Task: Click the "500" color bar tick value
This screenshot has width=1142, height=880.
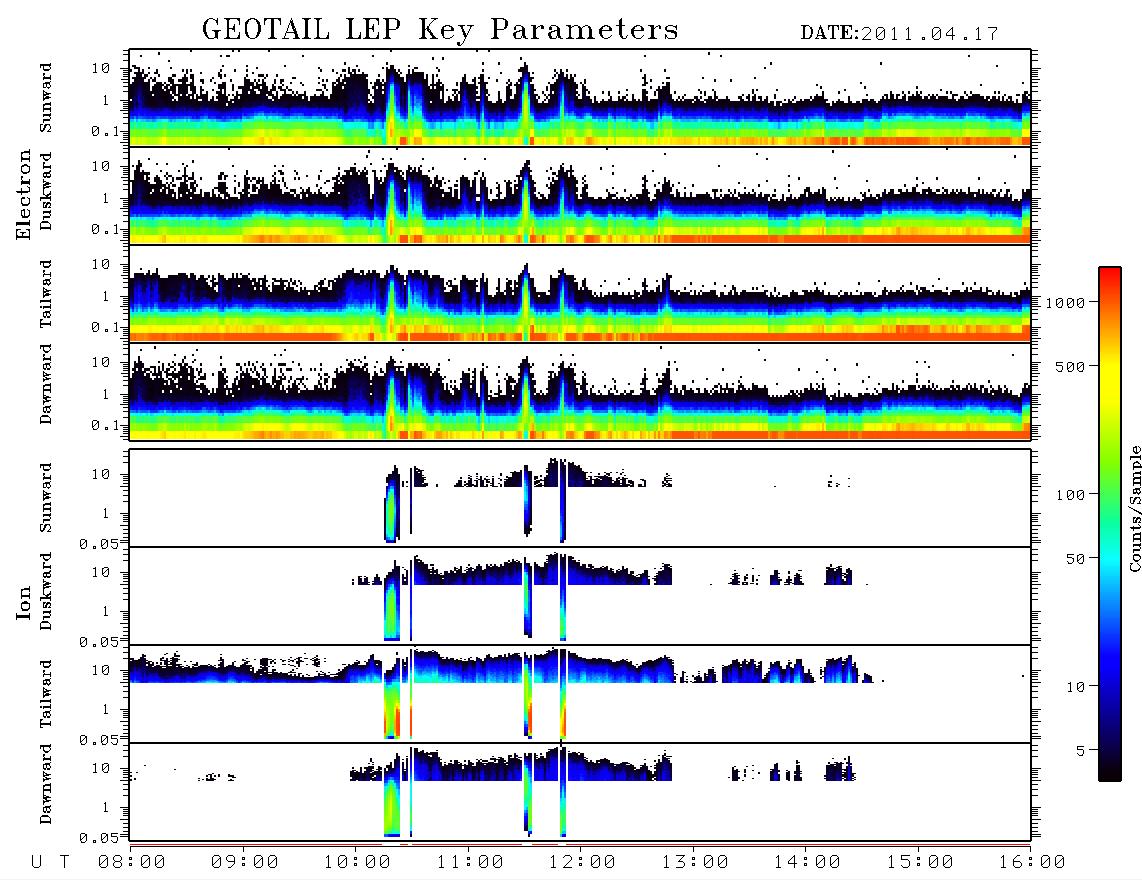Action: pos(1070,367)
